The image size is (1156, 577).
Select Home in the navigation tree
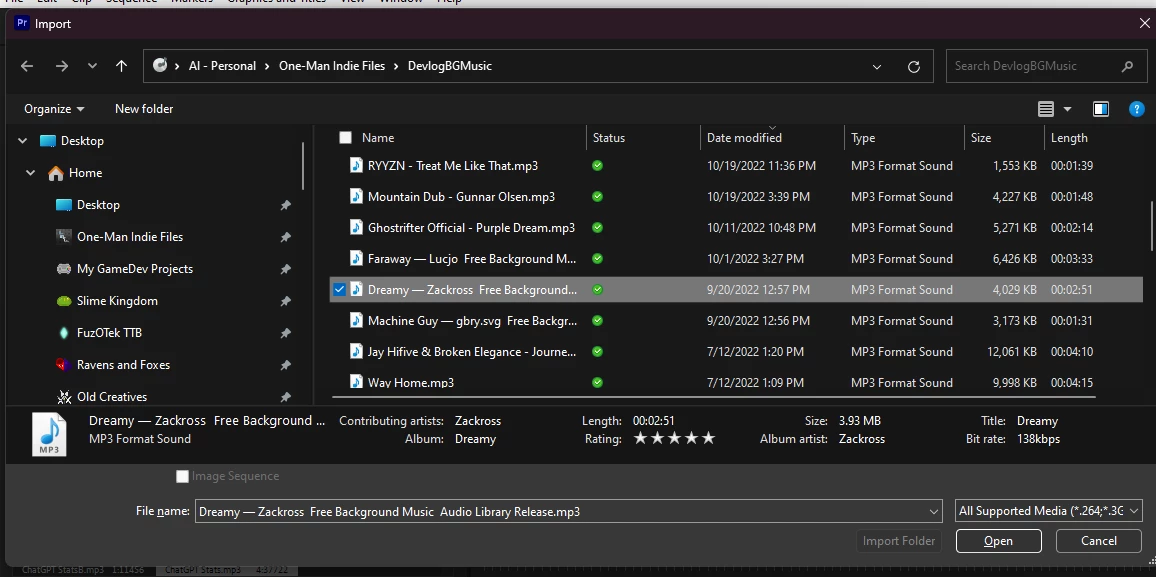tap(86, 173)
